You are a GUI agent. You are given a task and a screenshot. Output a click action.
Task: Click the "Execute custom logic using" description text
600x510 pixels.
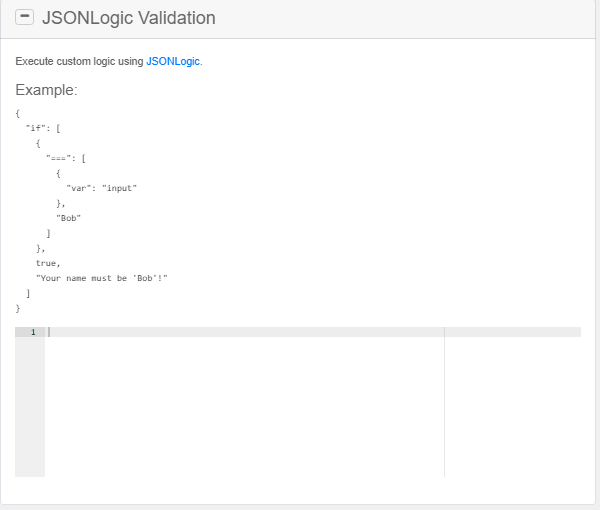(x=80, y=61)
